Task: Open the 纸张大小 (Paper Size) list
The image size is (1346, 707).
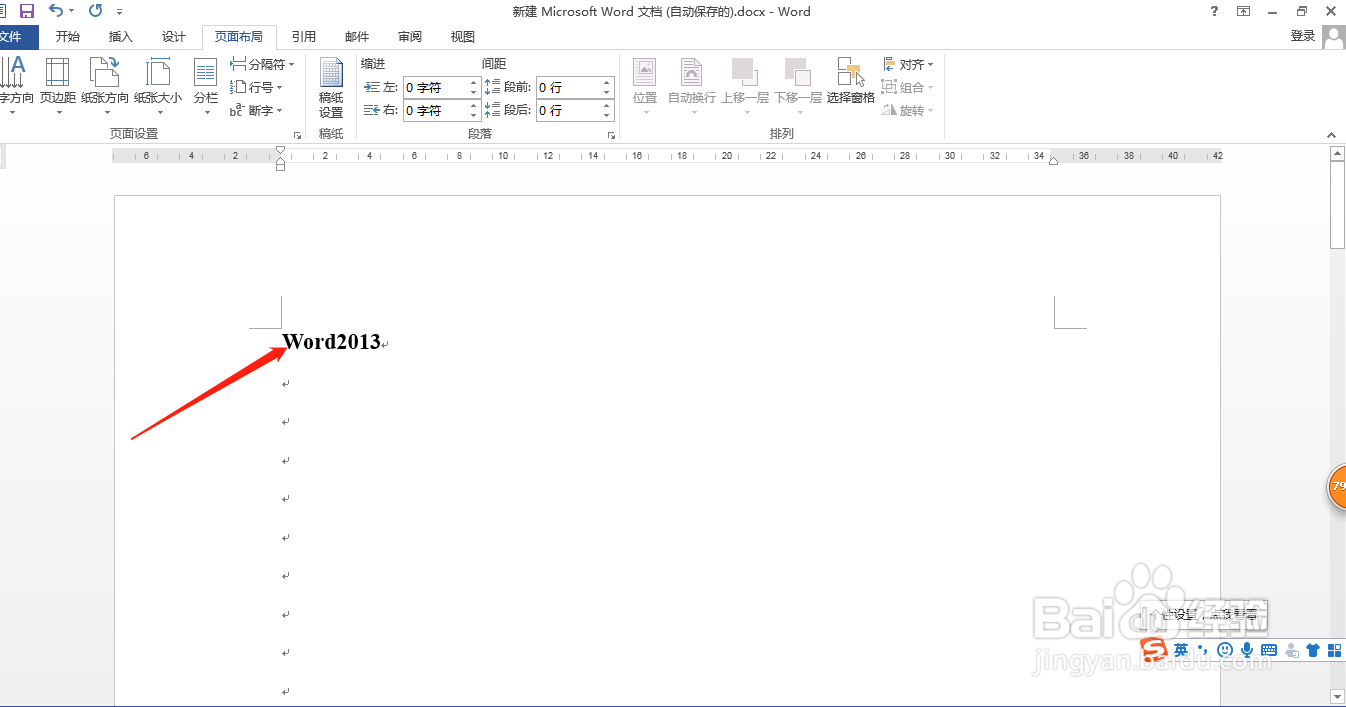Action: pyautogui.click(x=158, y=86)
